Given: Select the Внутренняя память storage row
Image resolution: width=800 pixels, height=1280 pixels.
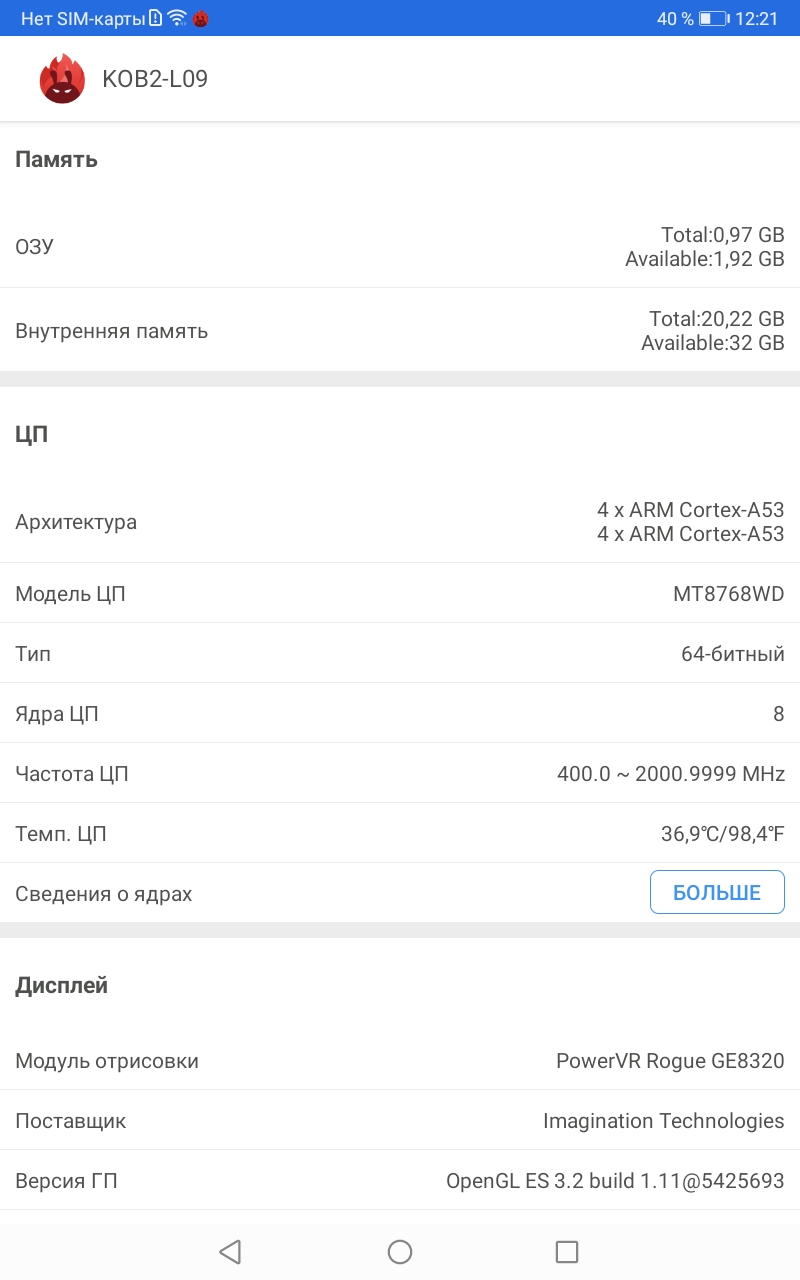Looking at the screenshot, I should point(400,331).
